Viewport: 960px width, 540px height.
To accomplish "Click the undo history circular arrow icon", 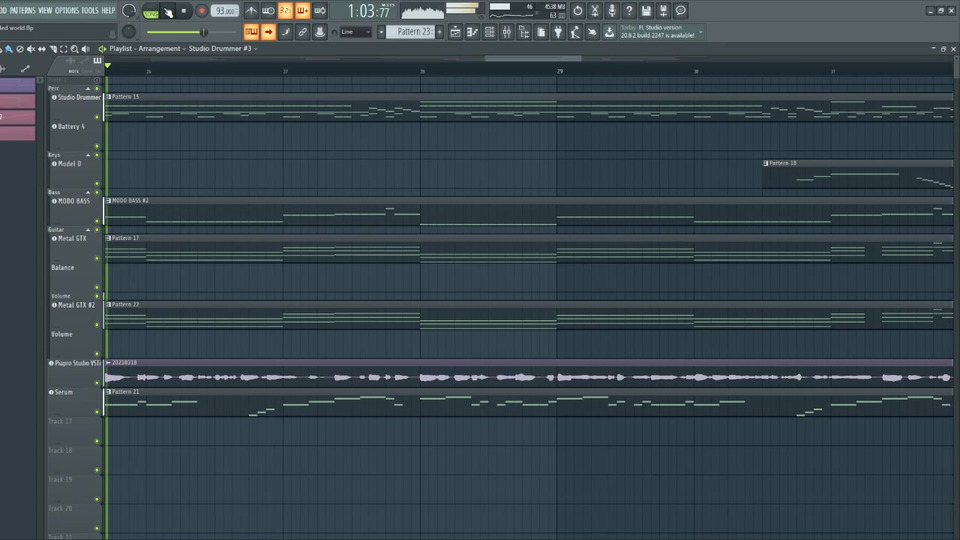I will click(577, 10).
